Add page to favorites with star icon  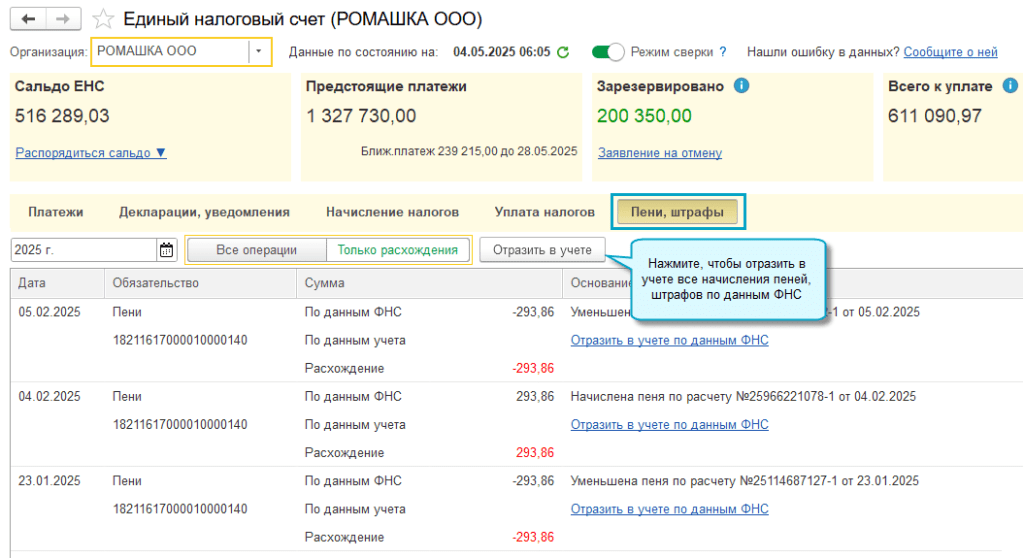[x=102, y=19]
